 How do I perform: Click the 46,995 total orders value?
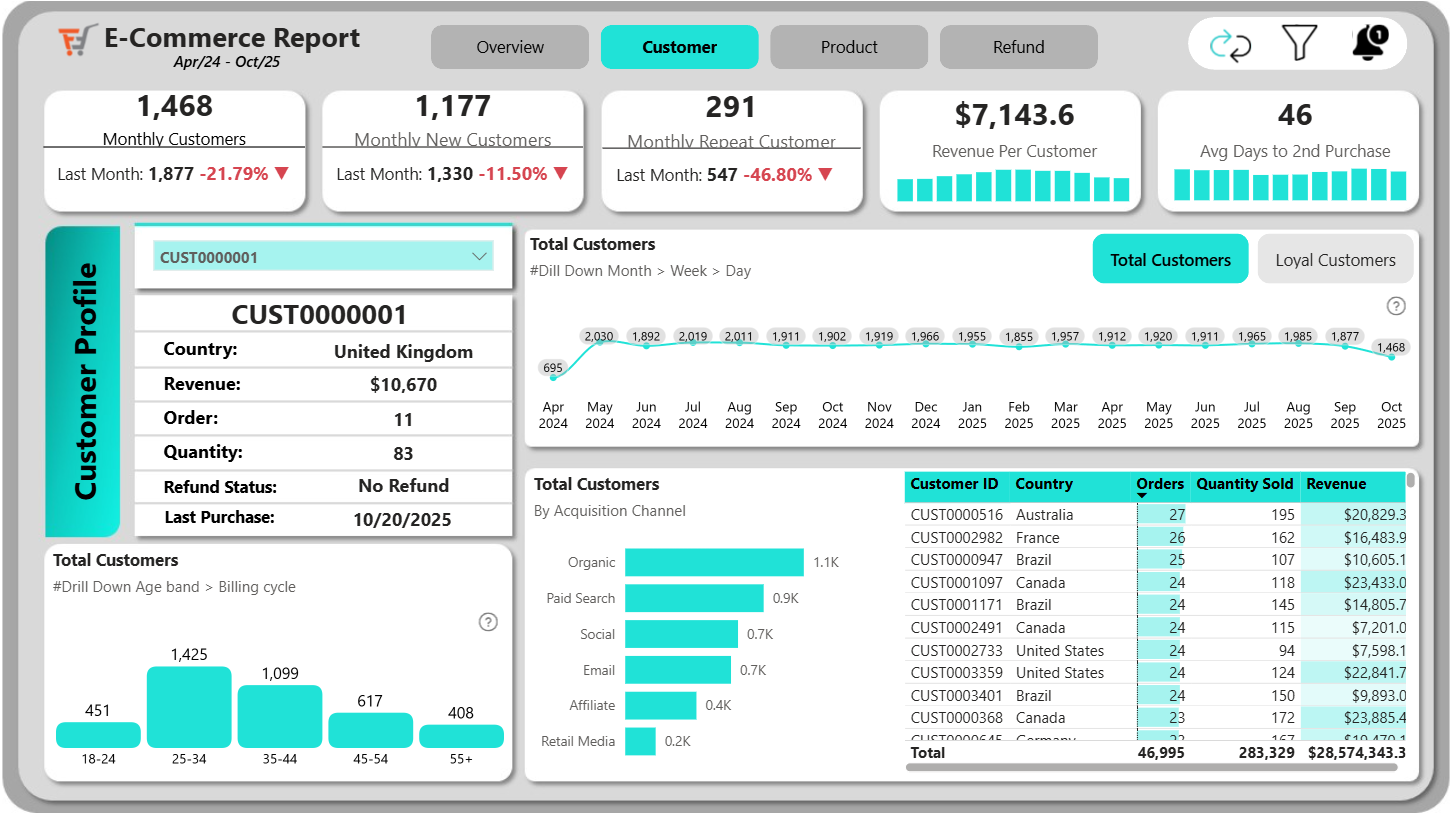click(1161, 752)
